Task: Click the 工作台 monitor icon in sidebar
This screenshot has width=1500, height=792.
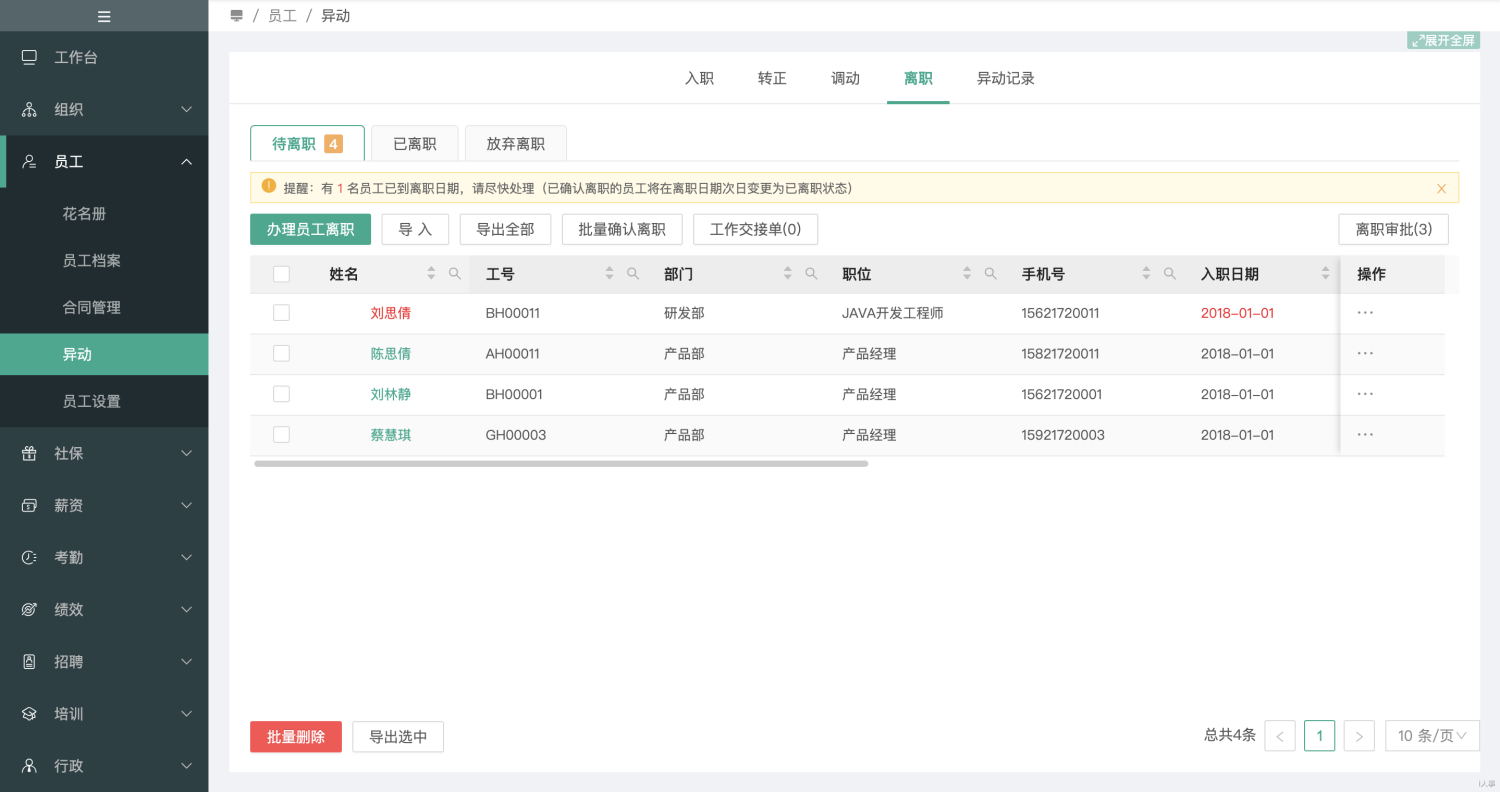Action: [29, 57]
